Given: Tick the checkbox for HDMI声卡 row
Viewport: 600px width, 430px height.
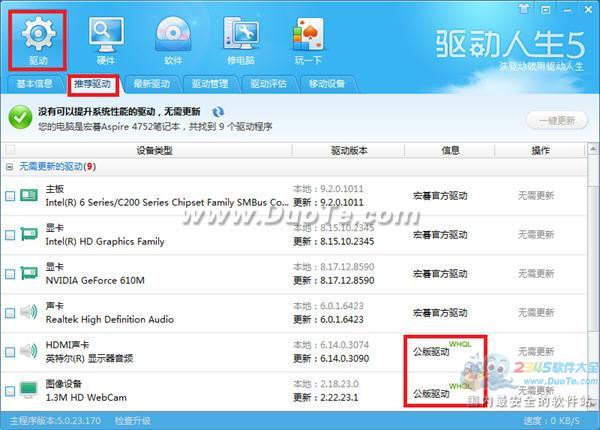Looking at the screenshot, I should [x=10, y=352].
